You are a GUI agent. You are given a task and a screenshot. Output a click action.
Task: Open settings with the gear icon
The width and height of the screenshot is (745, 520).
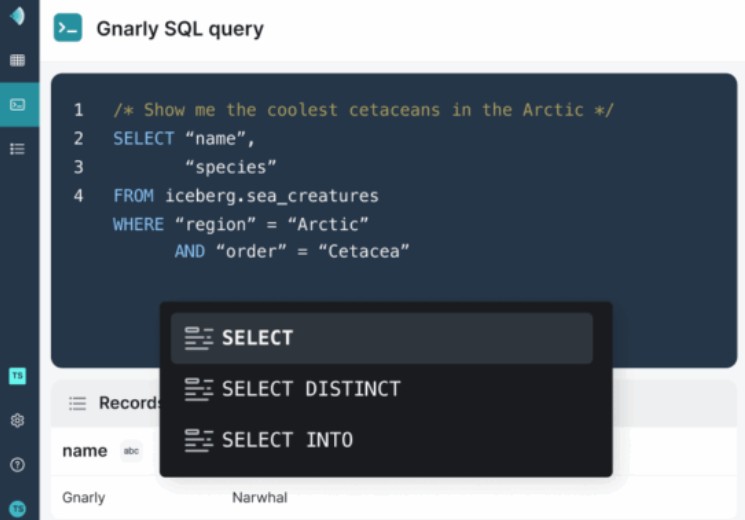point(17,421)
